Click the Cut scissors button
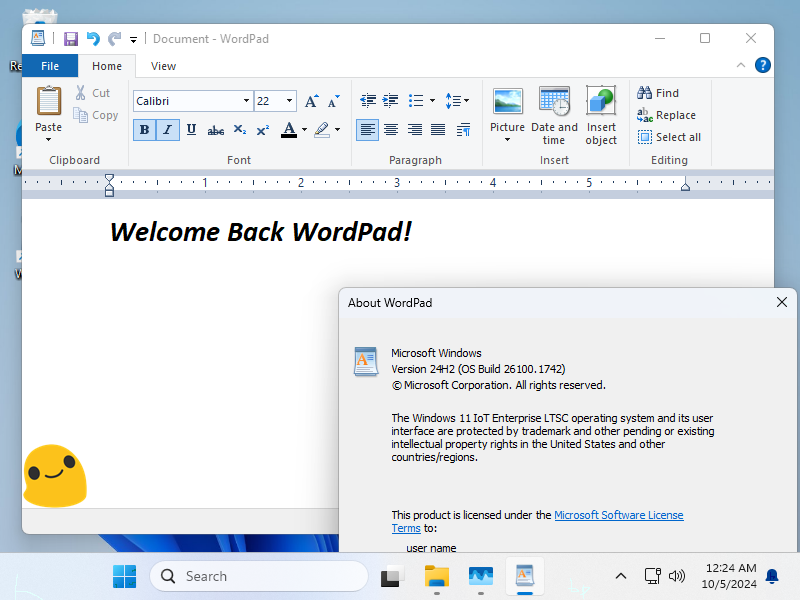Image resolution: width=800 pixels, height=600 pixels. click(x=93, y=93)
